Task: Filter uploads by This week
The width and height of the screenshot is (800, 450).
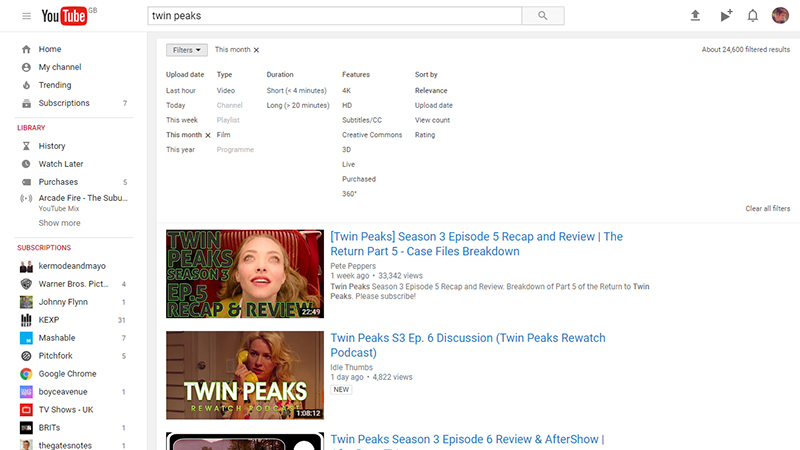Action: [182, 120]
